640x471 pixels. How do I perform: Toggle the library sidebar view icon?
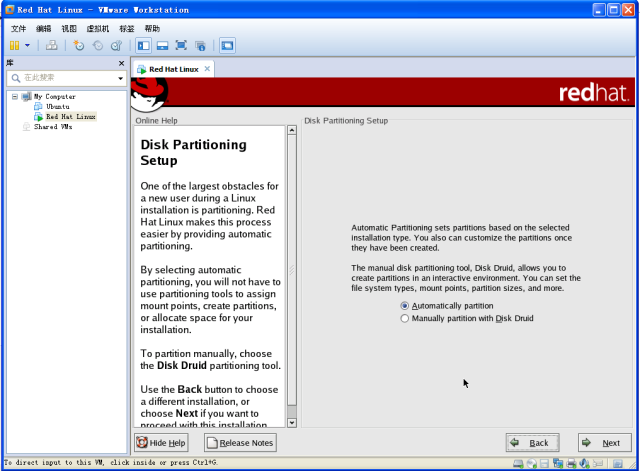(x=144, y=45)
